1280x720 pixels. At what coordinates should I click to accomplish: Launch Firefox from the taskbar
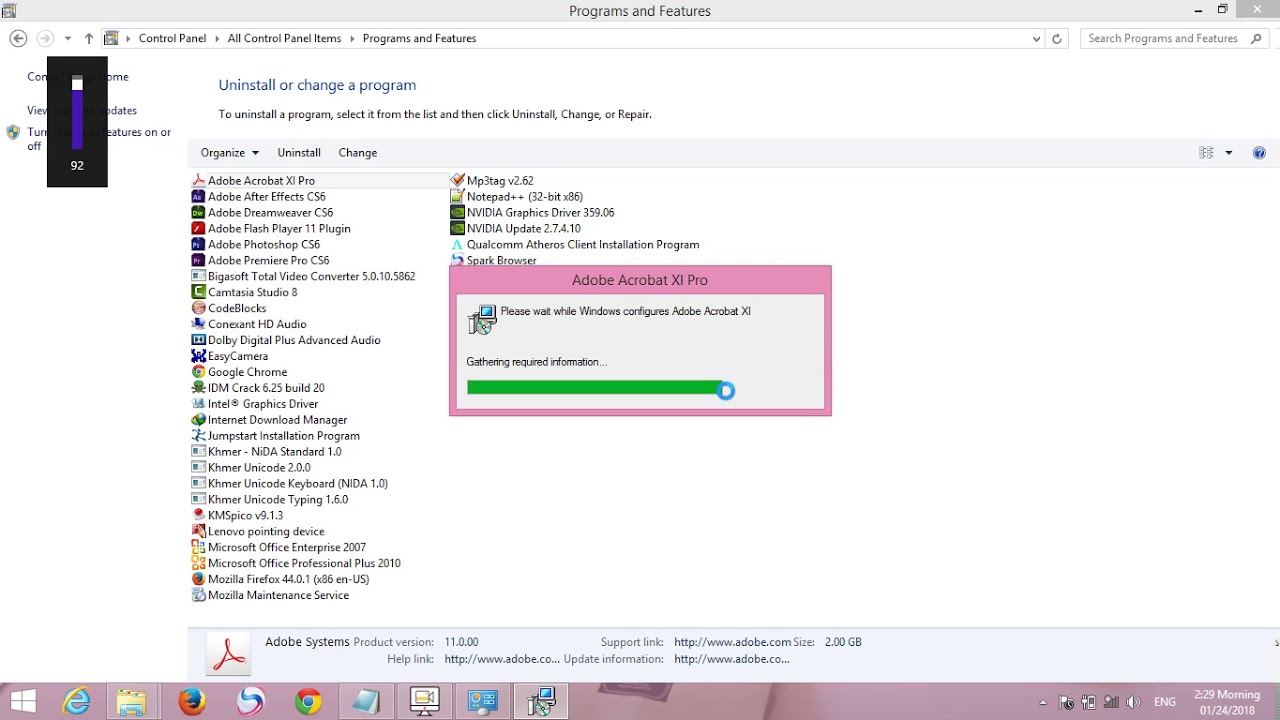tap(192, 702)
